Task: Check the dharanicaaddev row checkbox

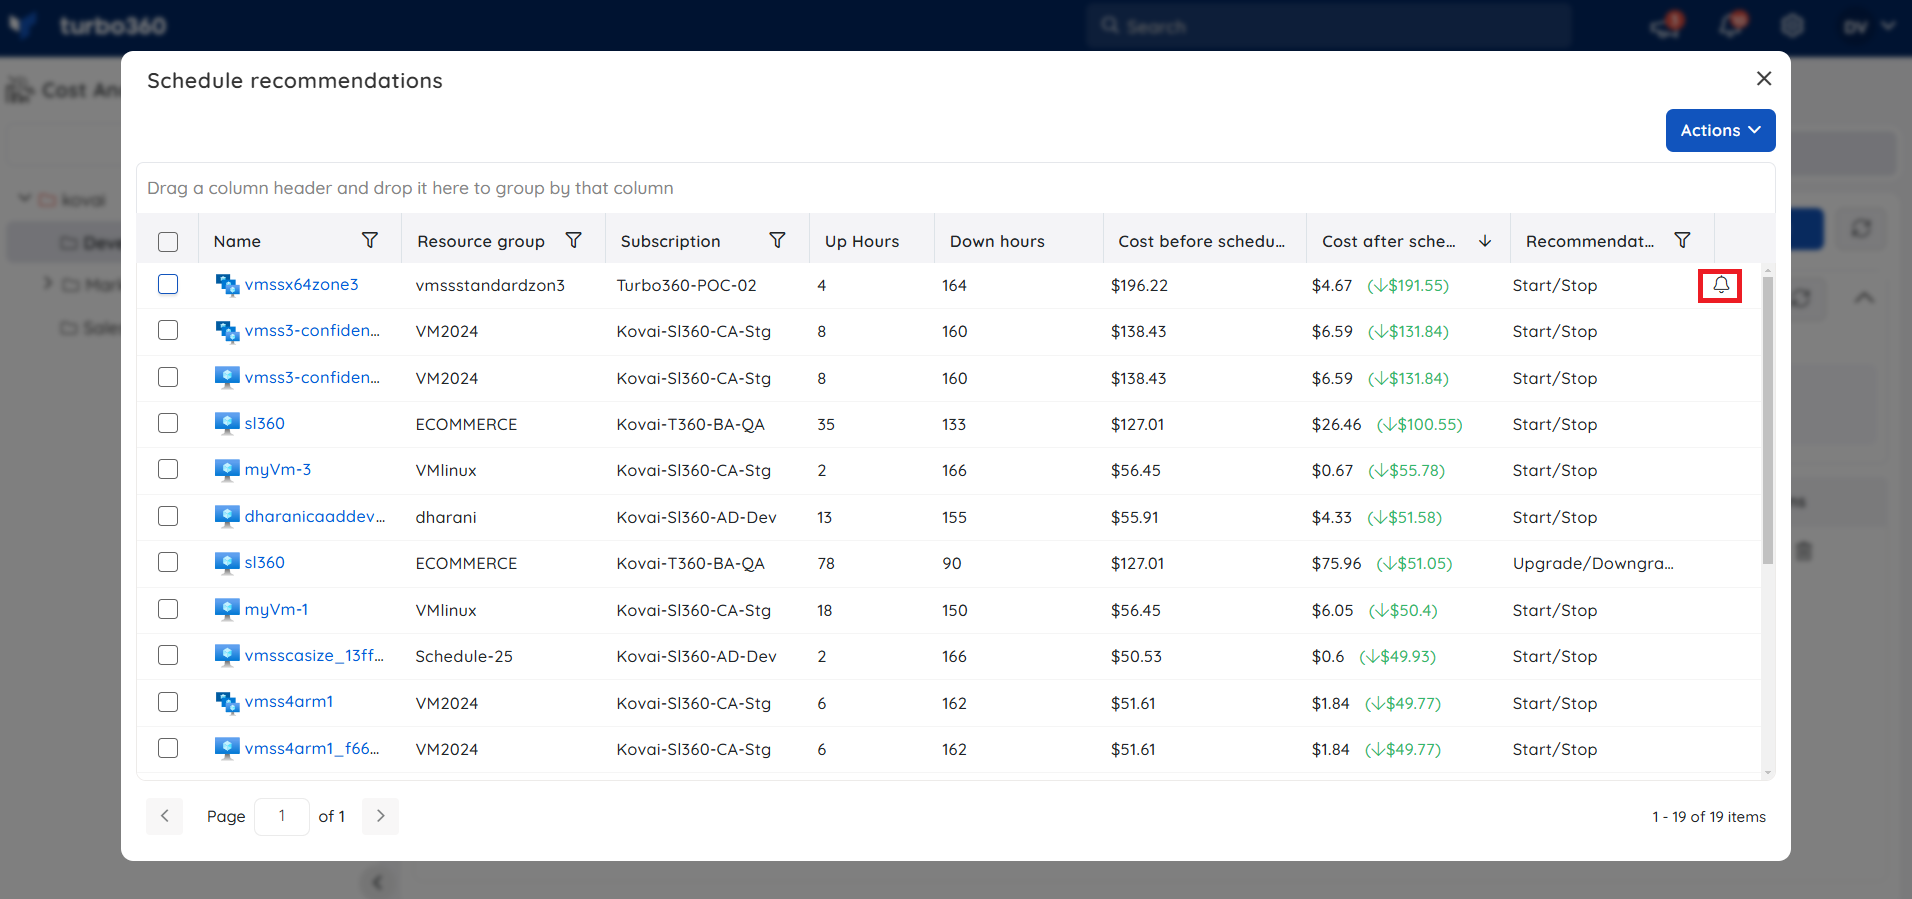Action: coord(168,516)
